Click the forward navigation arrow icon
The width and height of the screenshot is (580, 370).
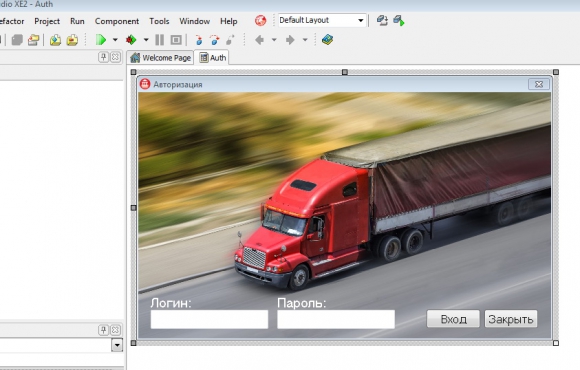pyautogui.click(x=290, y=40)
